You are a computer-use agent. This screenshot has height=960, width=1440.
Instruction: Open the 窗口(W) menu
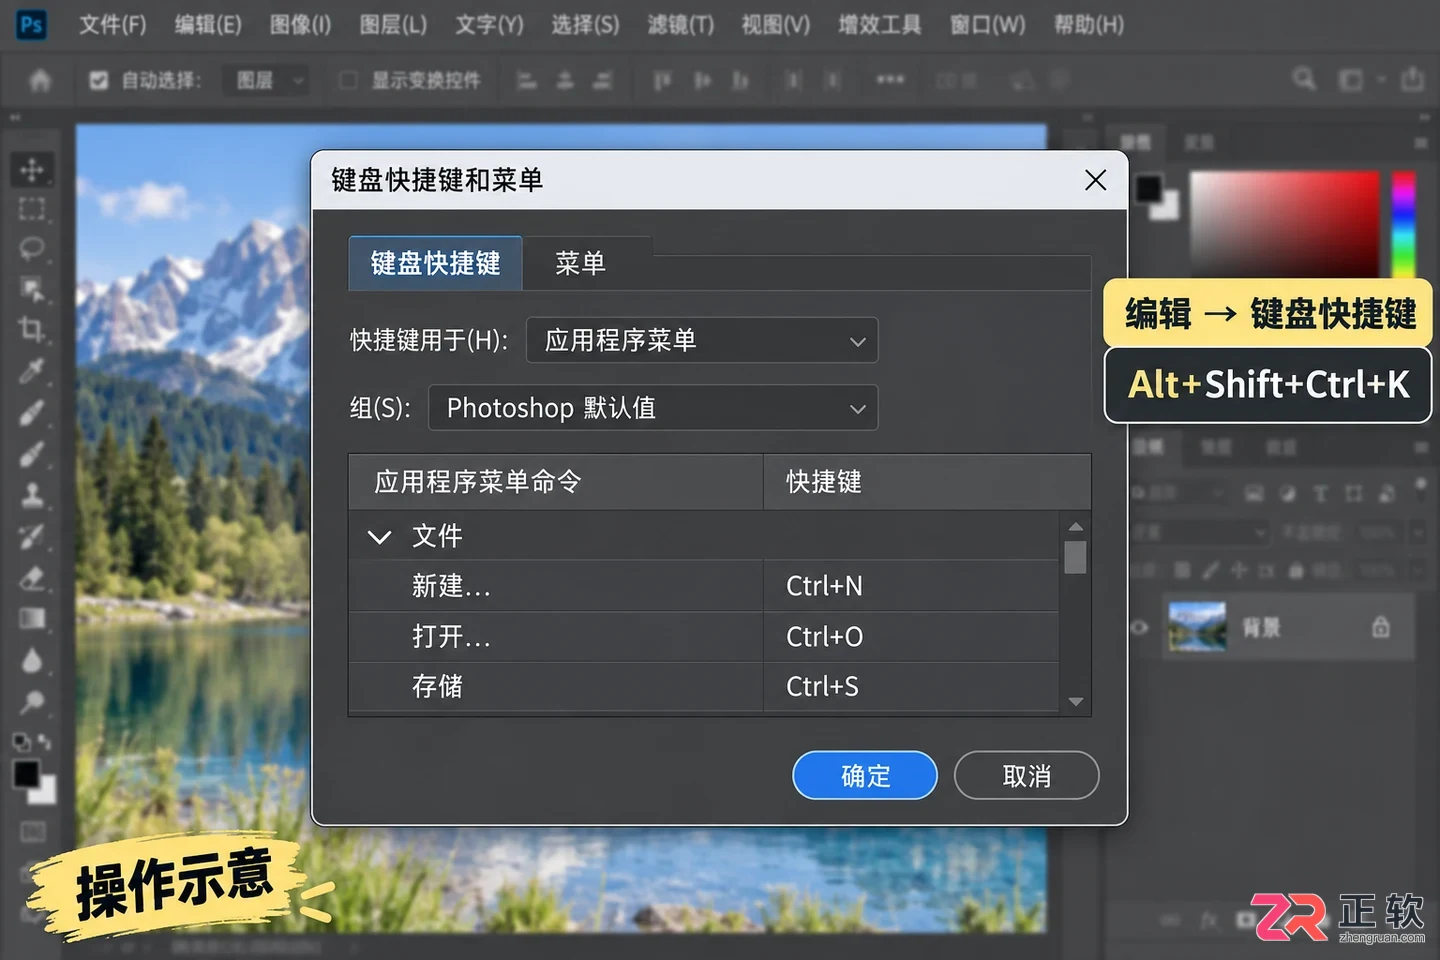988,24
